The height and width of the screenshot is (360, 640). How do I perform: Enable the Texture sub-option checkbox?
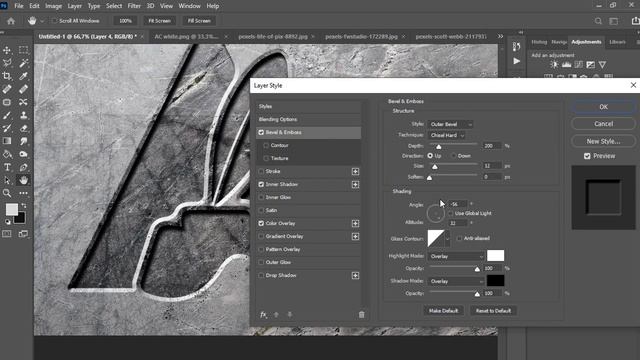[x=266, y=158]
